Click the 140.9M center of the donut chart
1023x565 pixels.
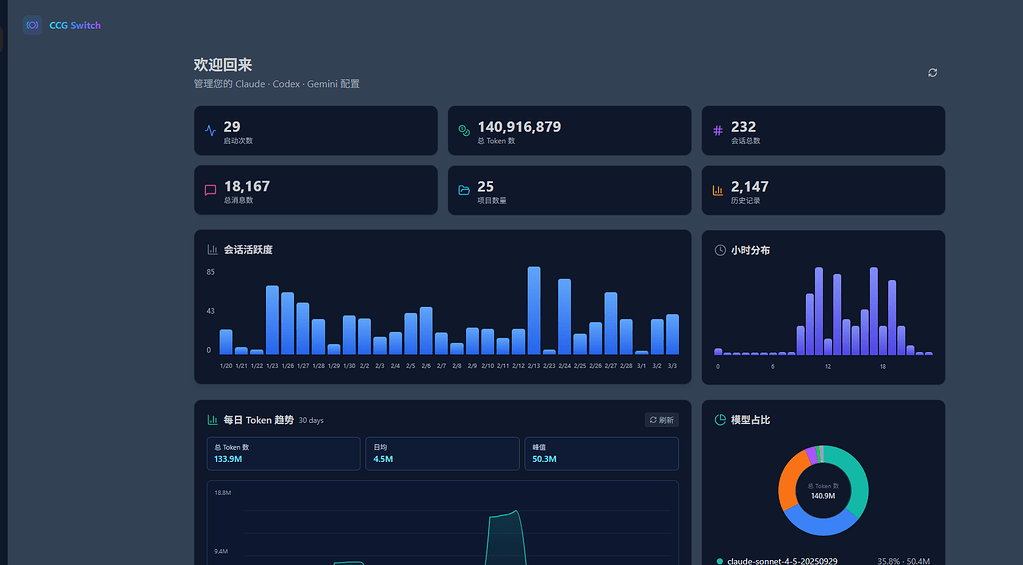point(823,496)
